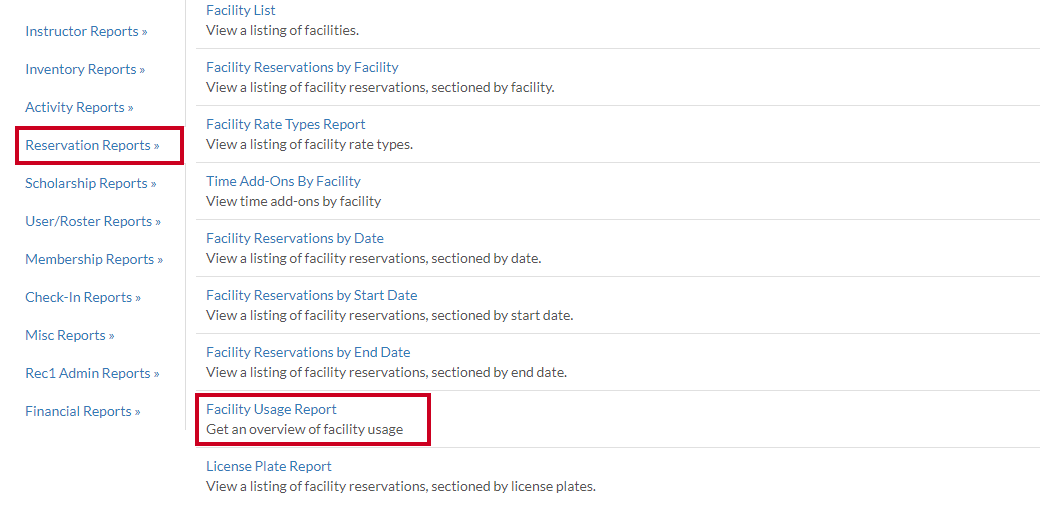Click 'View time add-ons by facility' description

pyautogui.click(x=294, y=201)
